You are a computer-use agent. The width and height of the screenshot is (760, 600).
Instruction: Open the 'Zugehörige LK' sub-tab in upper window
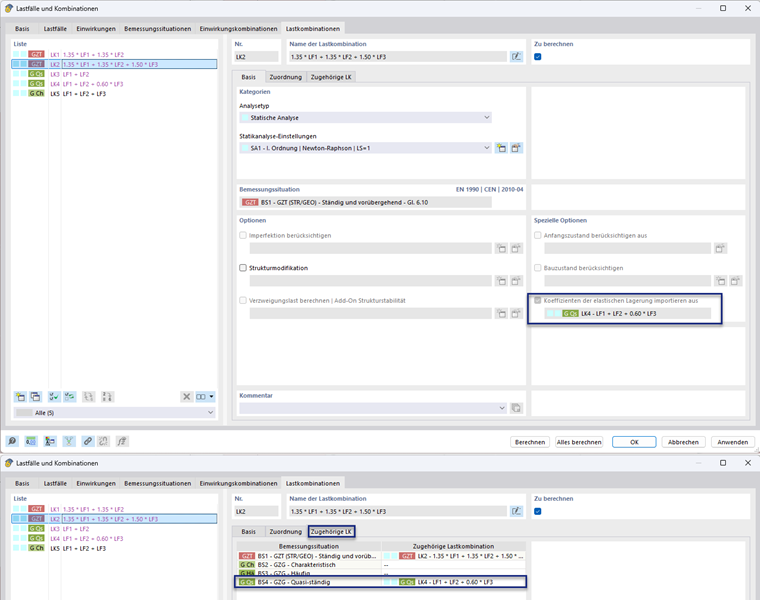pos(331,77)
